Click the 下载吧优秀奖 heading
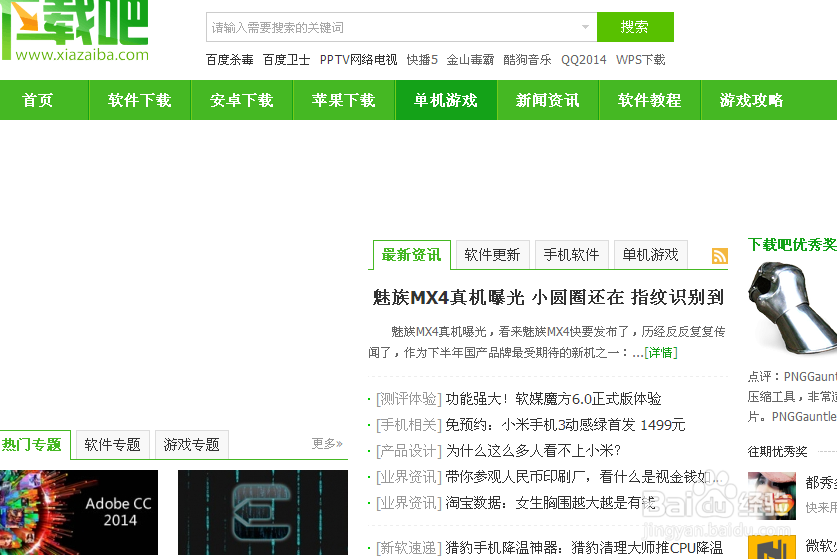Image resolution: width=837 pixels, height=559 pixels. pyautogui.click(x=792, y=245)
